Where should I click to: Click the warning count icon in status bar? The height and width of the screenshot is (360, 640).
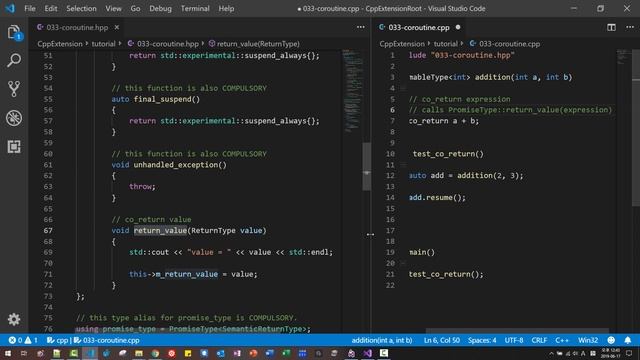tap(28, 340)
